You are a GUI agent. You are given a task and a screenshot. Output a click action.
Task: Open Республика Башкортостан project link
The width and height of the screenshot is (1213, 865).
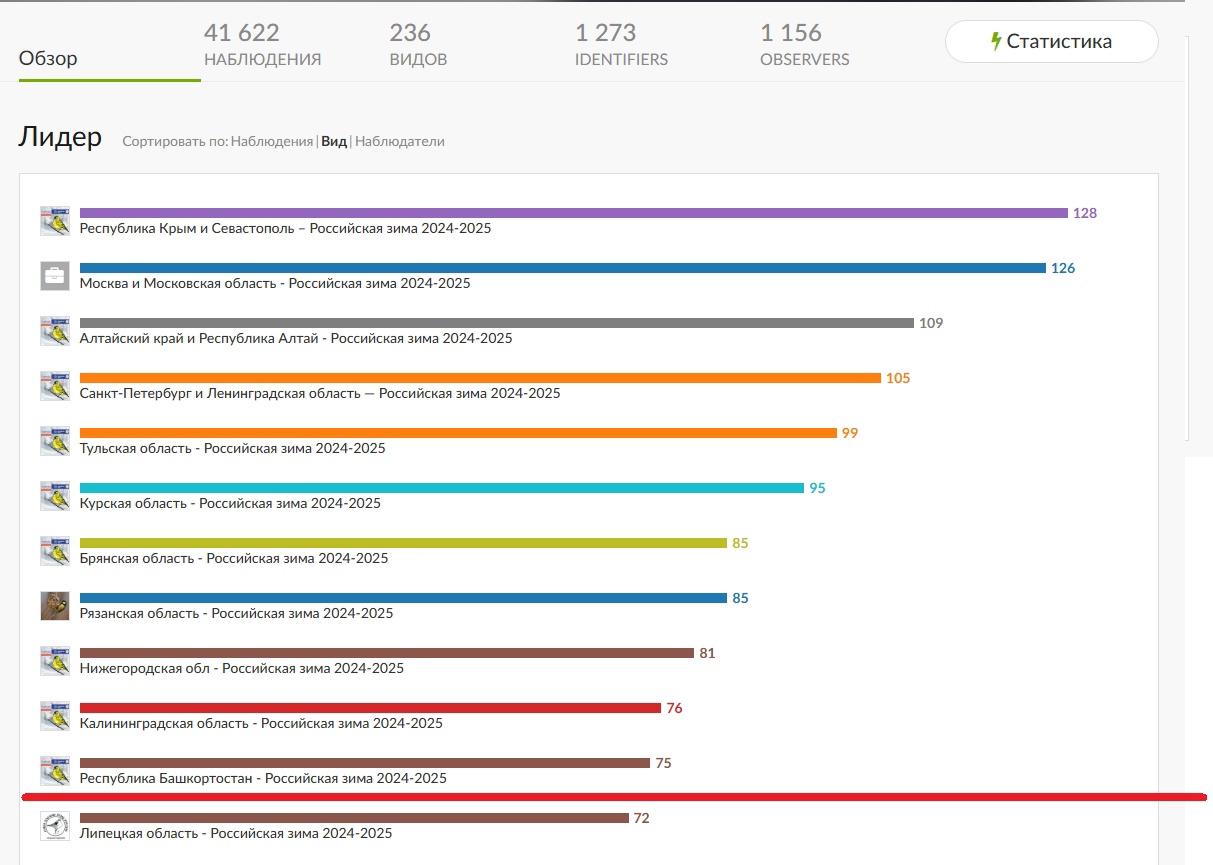click(263, 778)
